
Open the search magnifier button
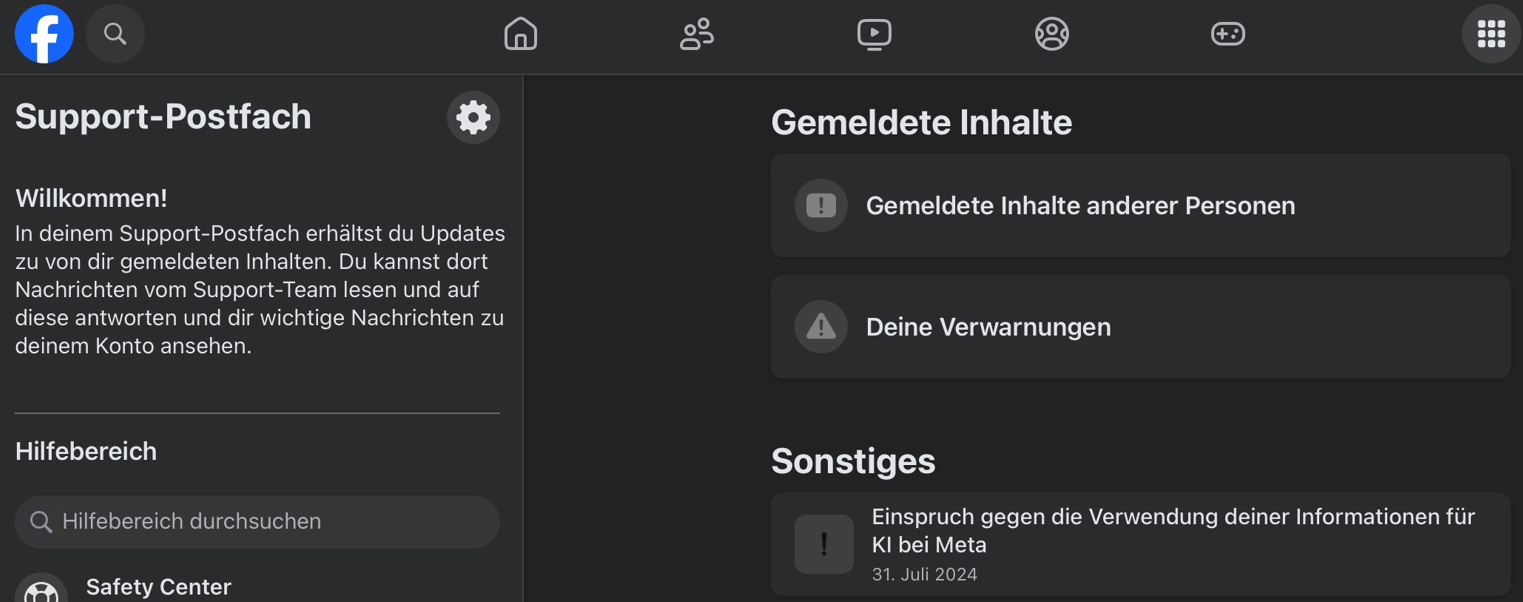(115, 34)
